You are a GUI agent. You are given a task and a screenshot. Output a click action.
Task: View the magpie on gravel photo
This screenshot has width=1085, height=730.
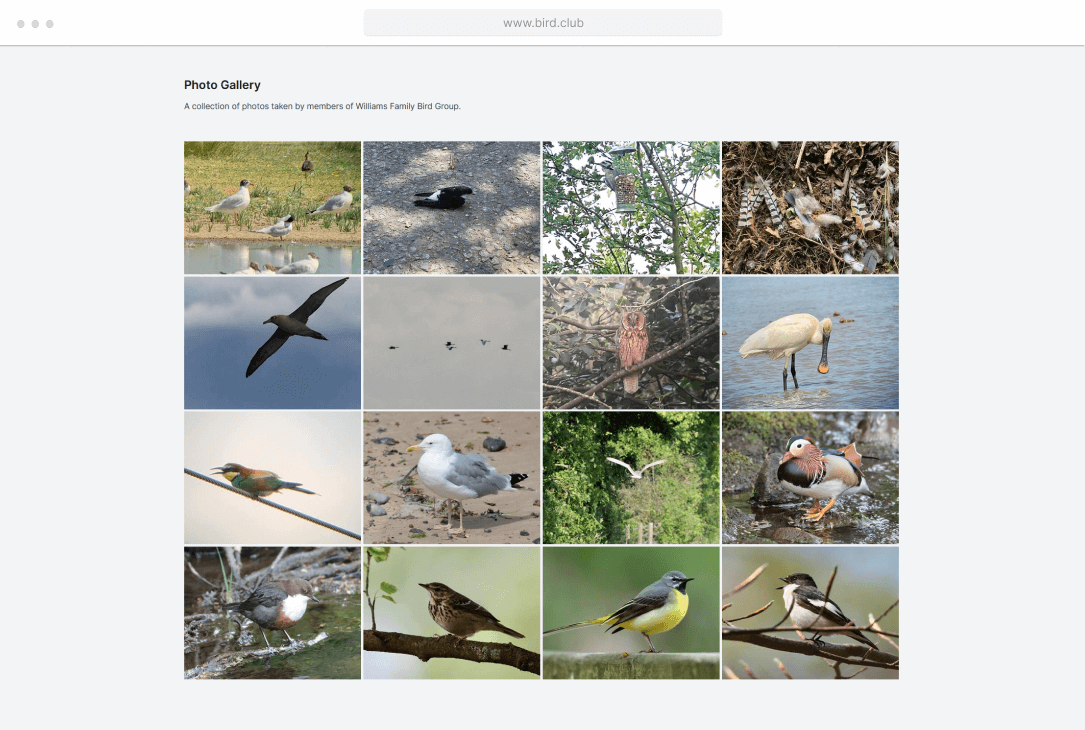pos(451,207)
